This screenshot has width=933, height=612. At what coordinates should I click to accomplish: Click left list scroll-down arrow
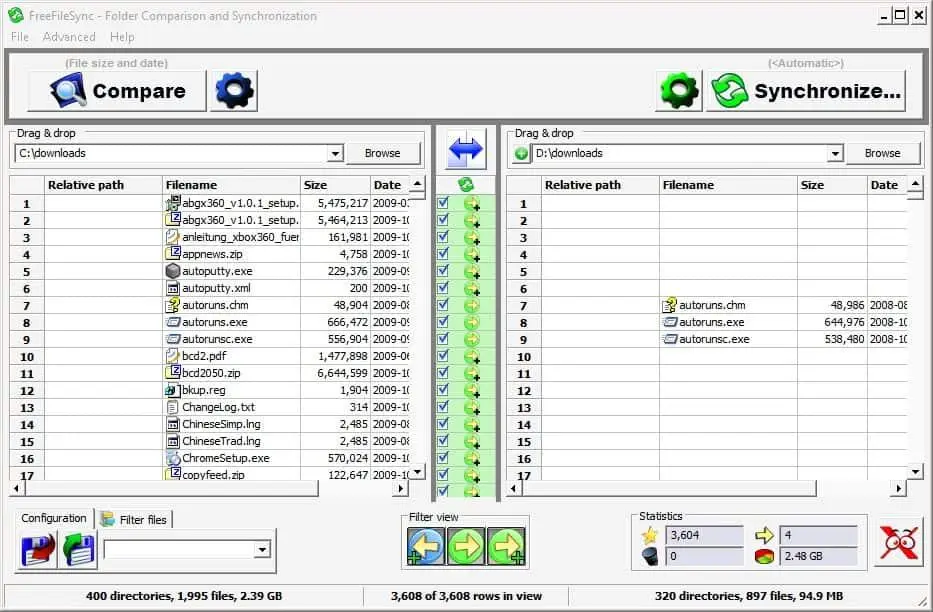(x=418, y=472)
